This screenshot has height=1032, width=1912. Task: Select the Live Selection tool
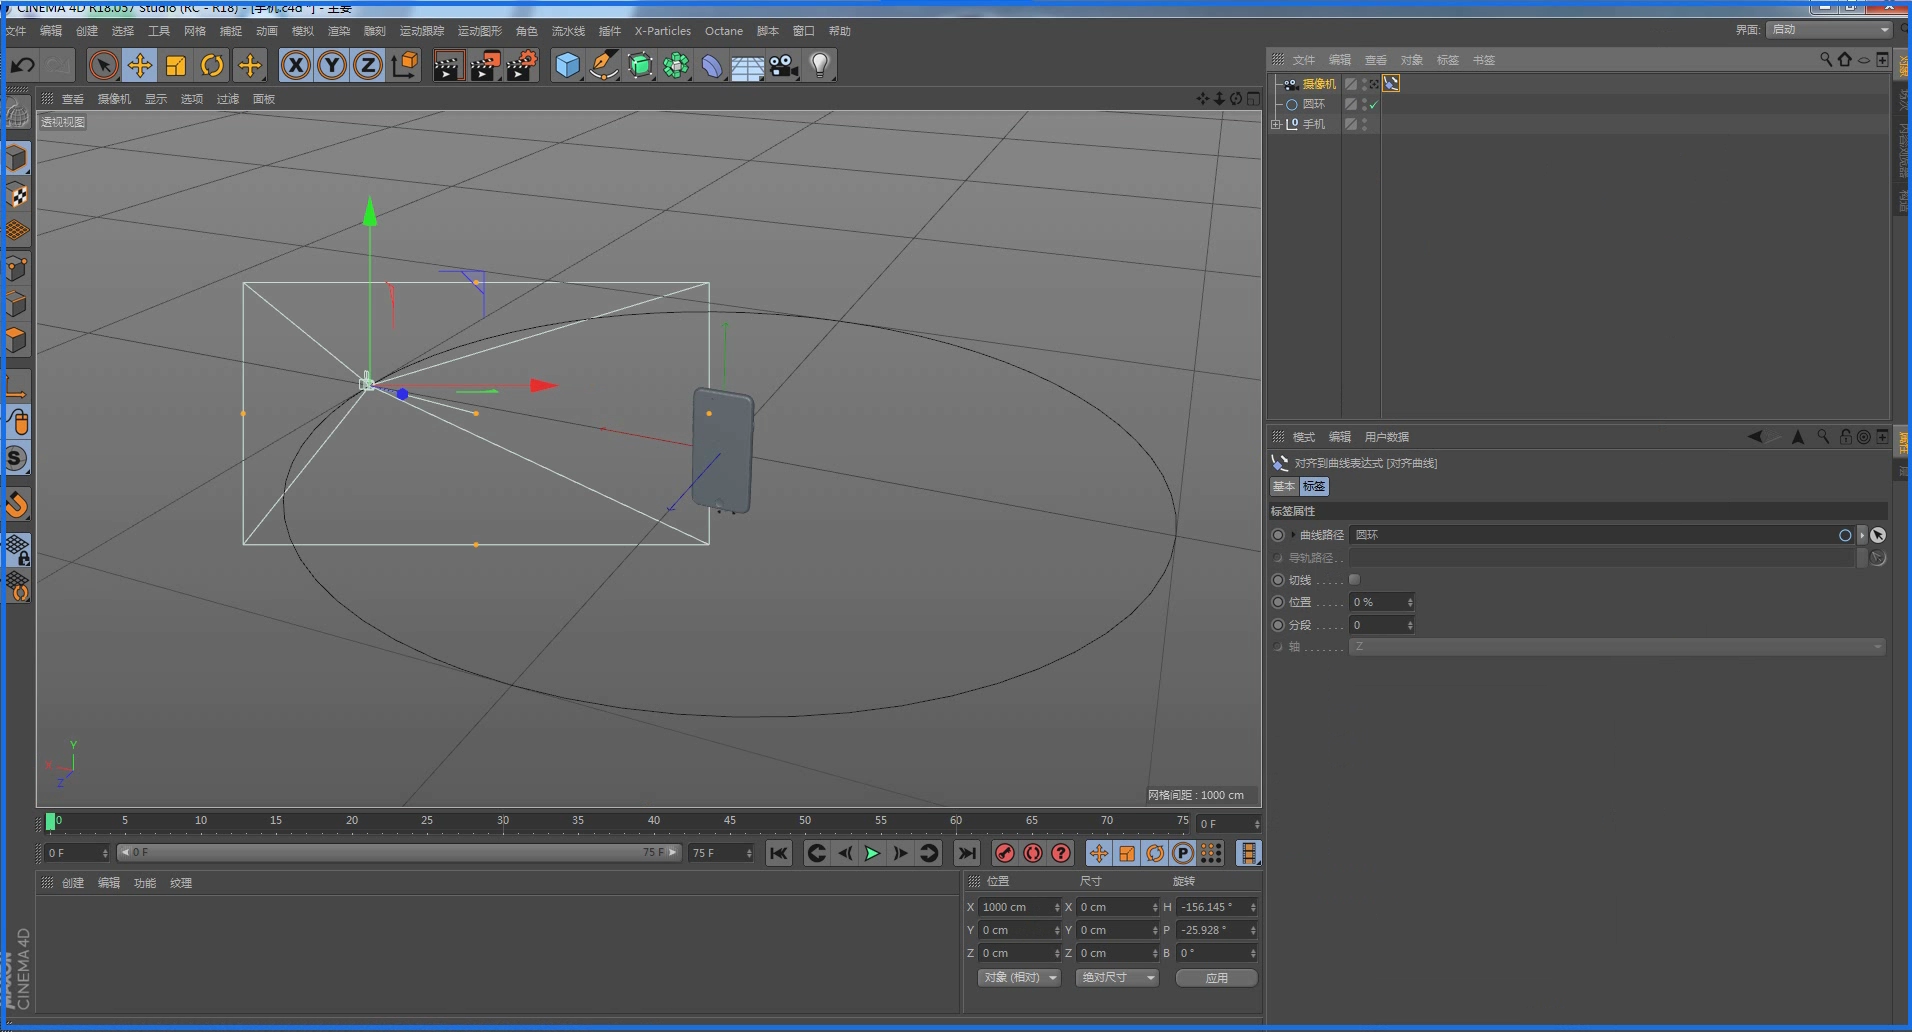(103, 66)
